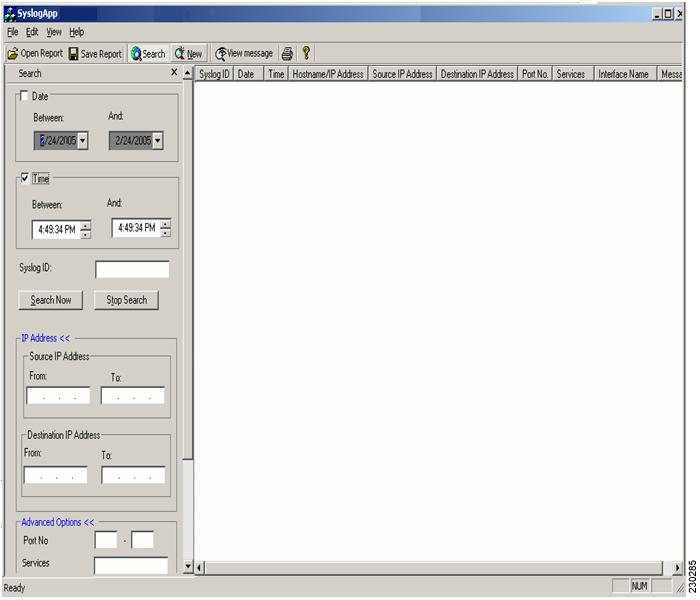Click the results horizontal scrollbar thumb
Viewport: 700px width, 600px height.
434,568
